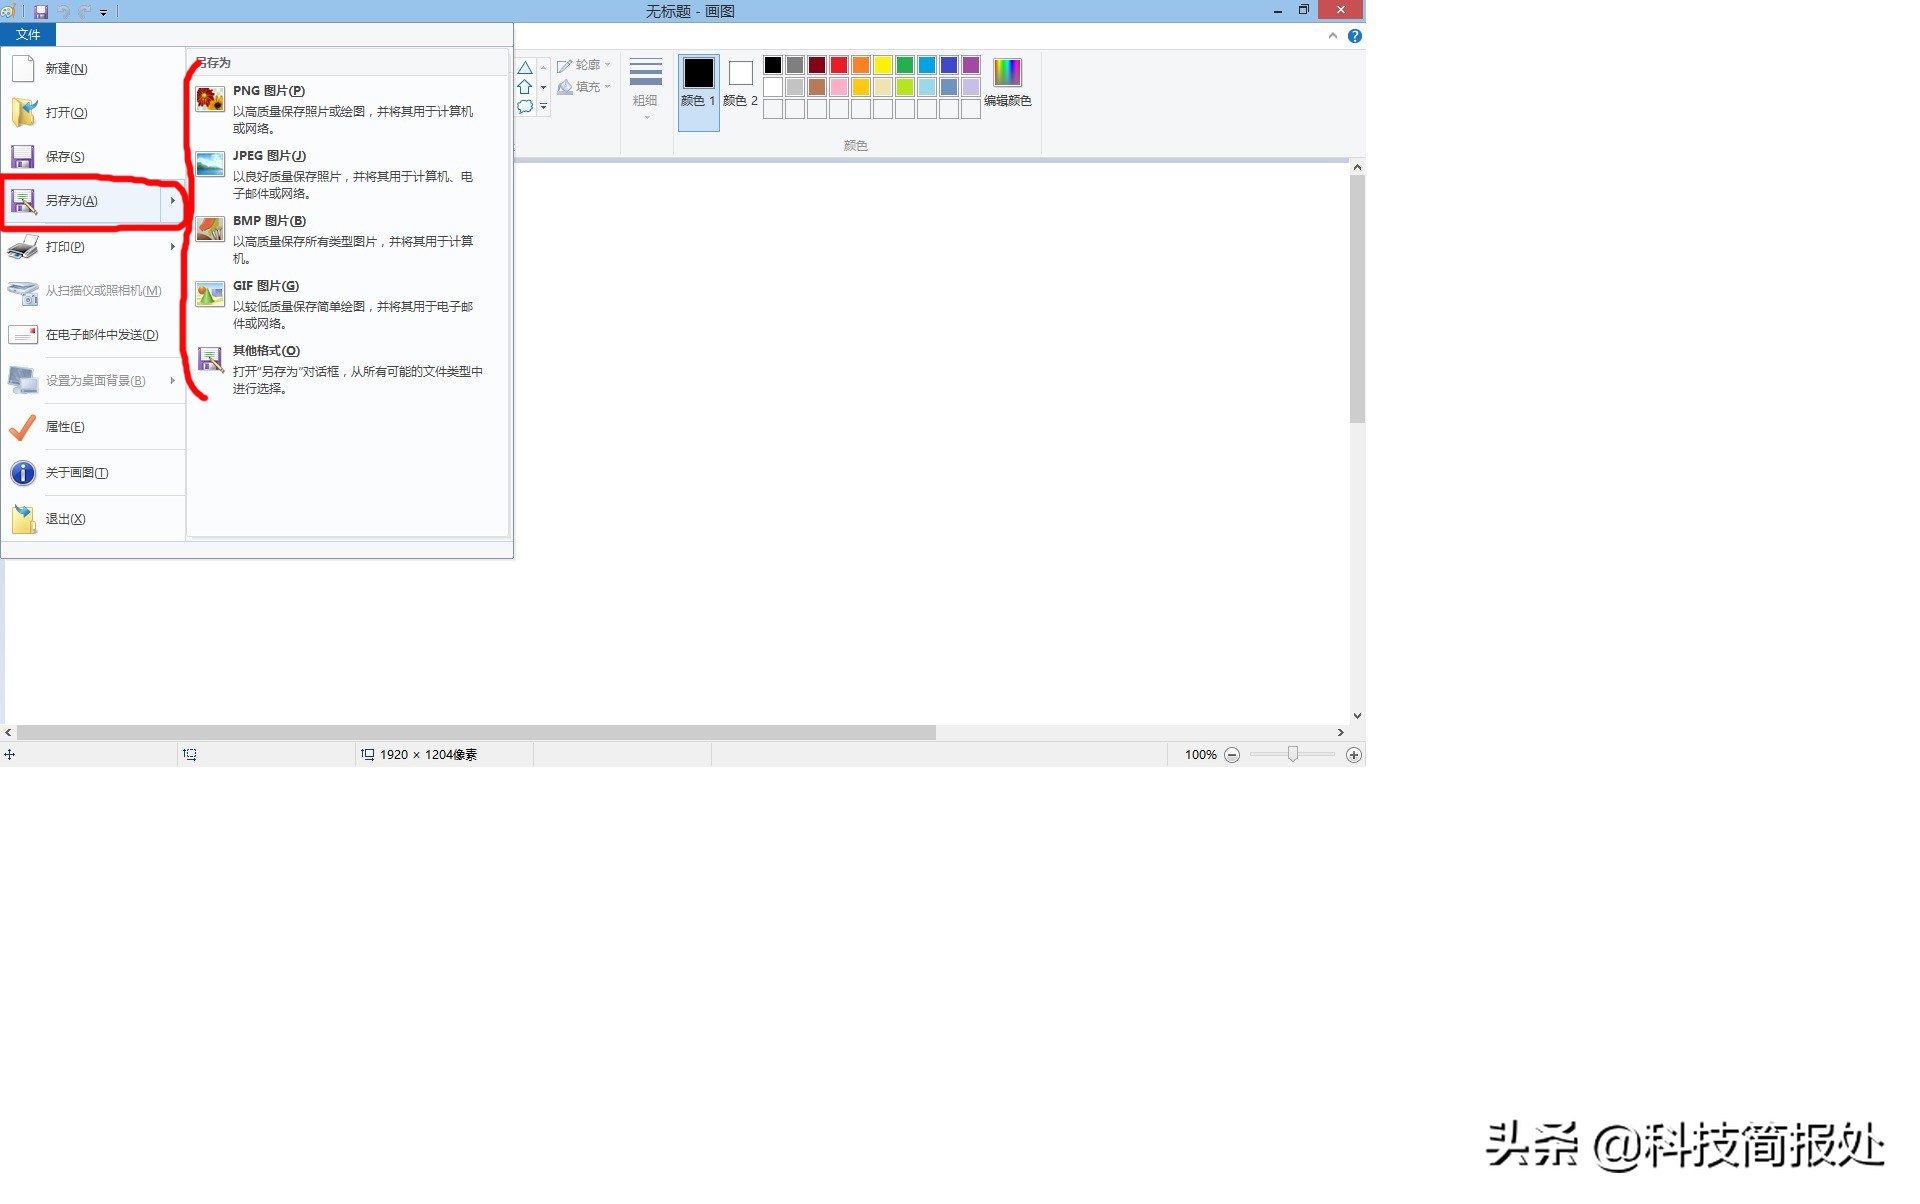The image size is (1920, 1204).
Task: Open quick access toolbar customize dropdown
Action: (x=104, y=13)
